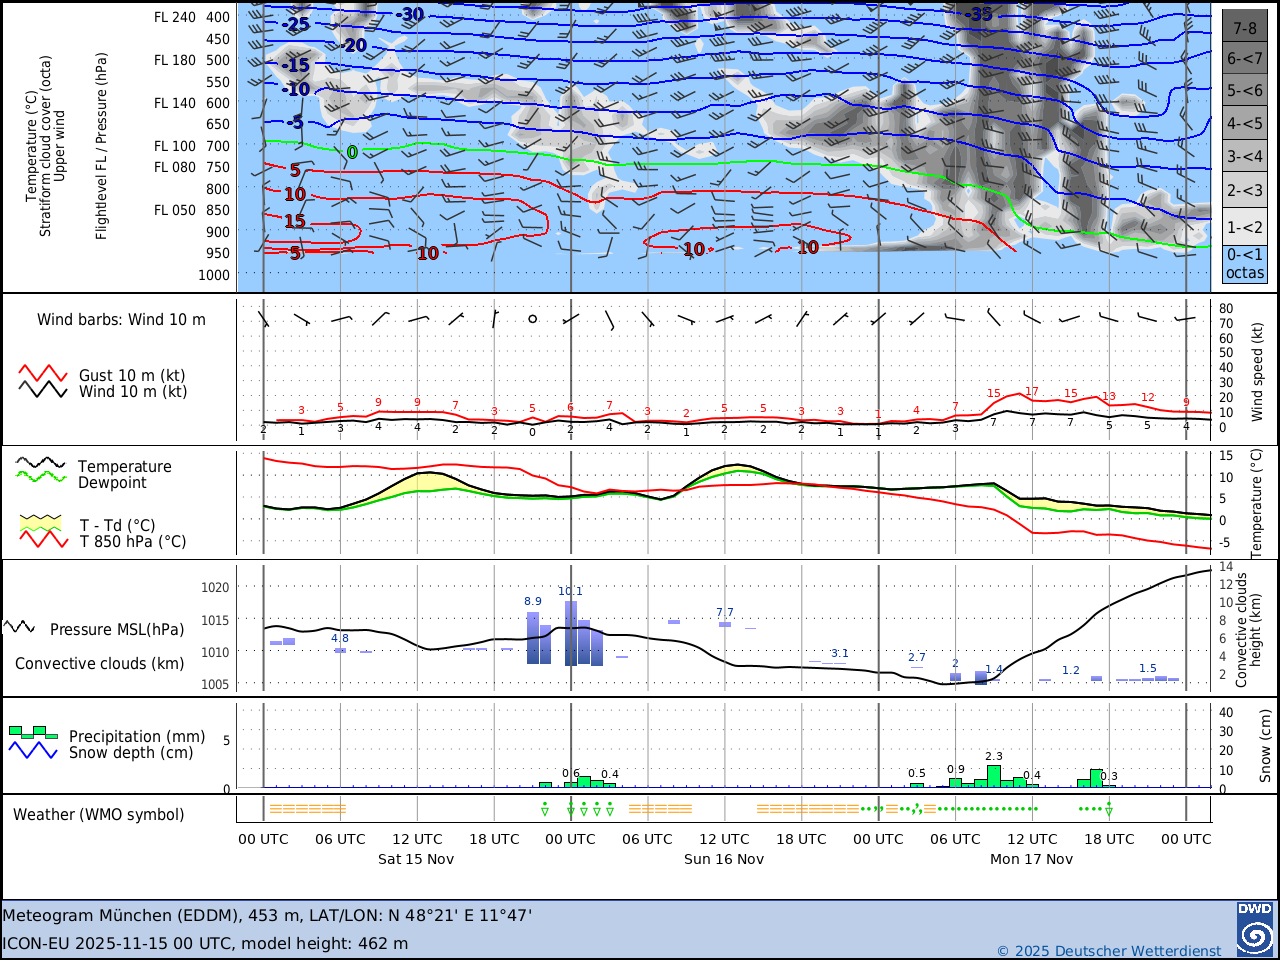Click the Pressure MSL legend line icon
The width and height of the screenshot is (1280, 960).
(20, 627)
